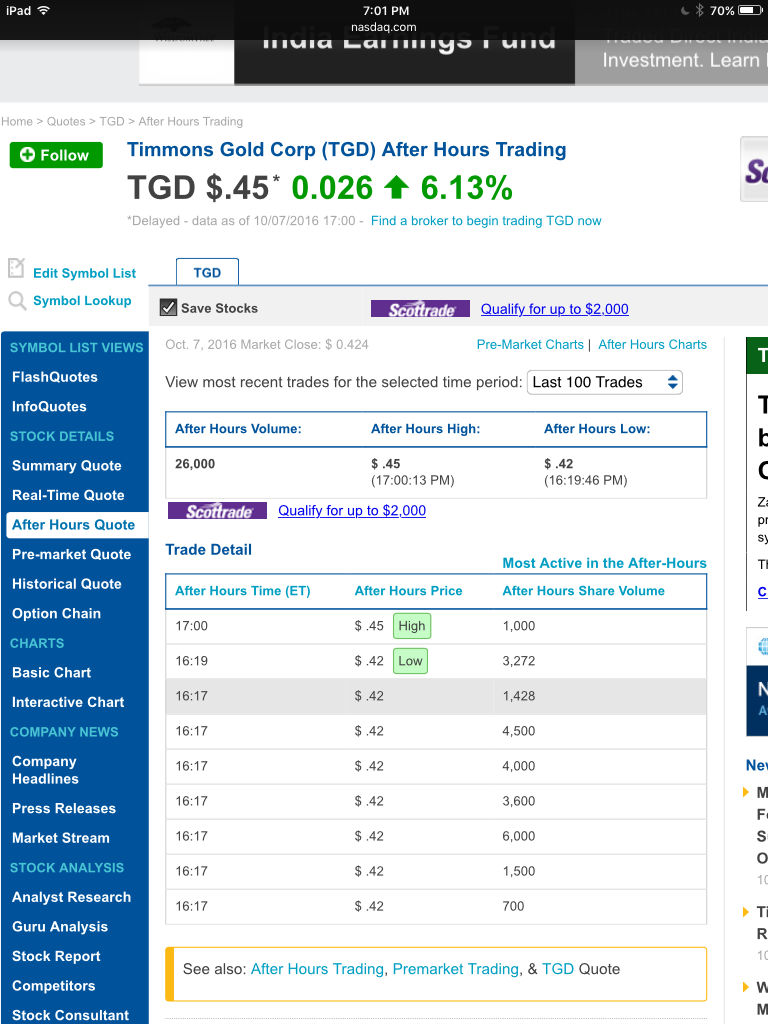Image resolution: width=768 pixels, height=1024 pixels.
Task: Open Interactive Chart from the sidebar
Action: tap(68, 702)
